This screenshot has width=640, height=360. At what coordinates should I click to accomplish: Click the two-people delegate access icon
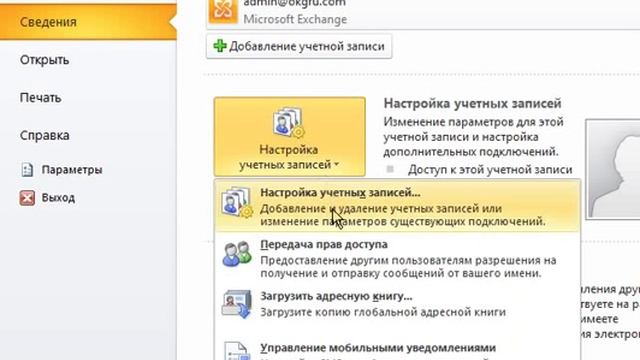(237, 254)
